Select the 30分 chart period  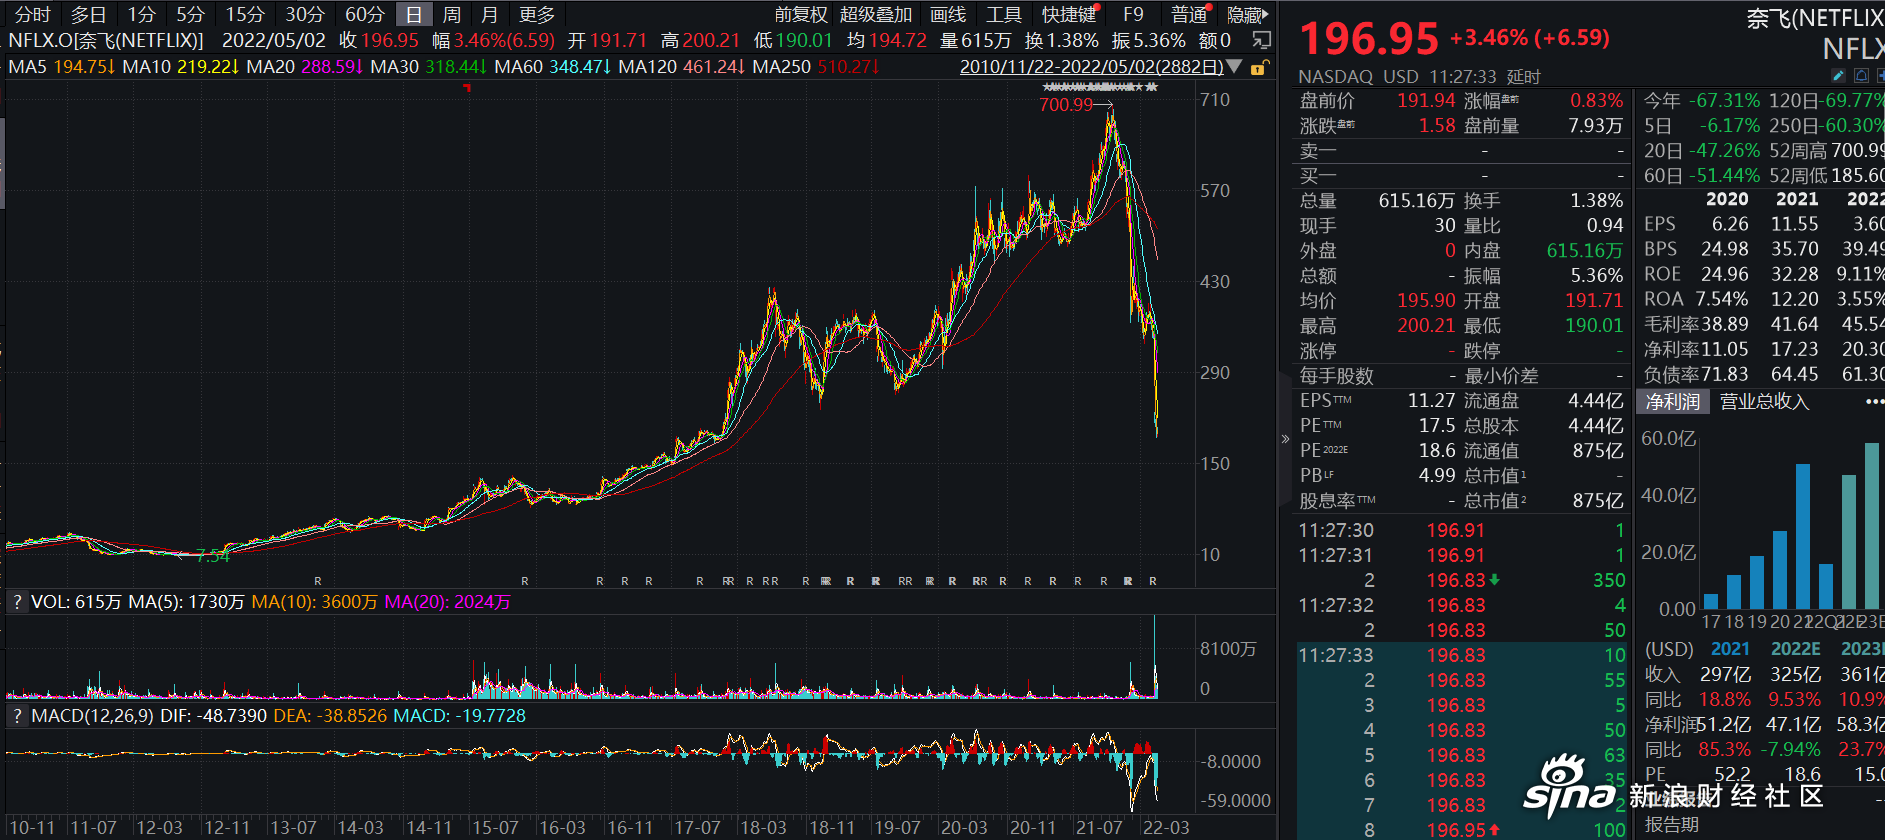305,14
